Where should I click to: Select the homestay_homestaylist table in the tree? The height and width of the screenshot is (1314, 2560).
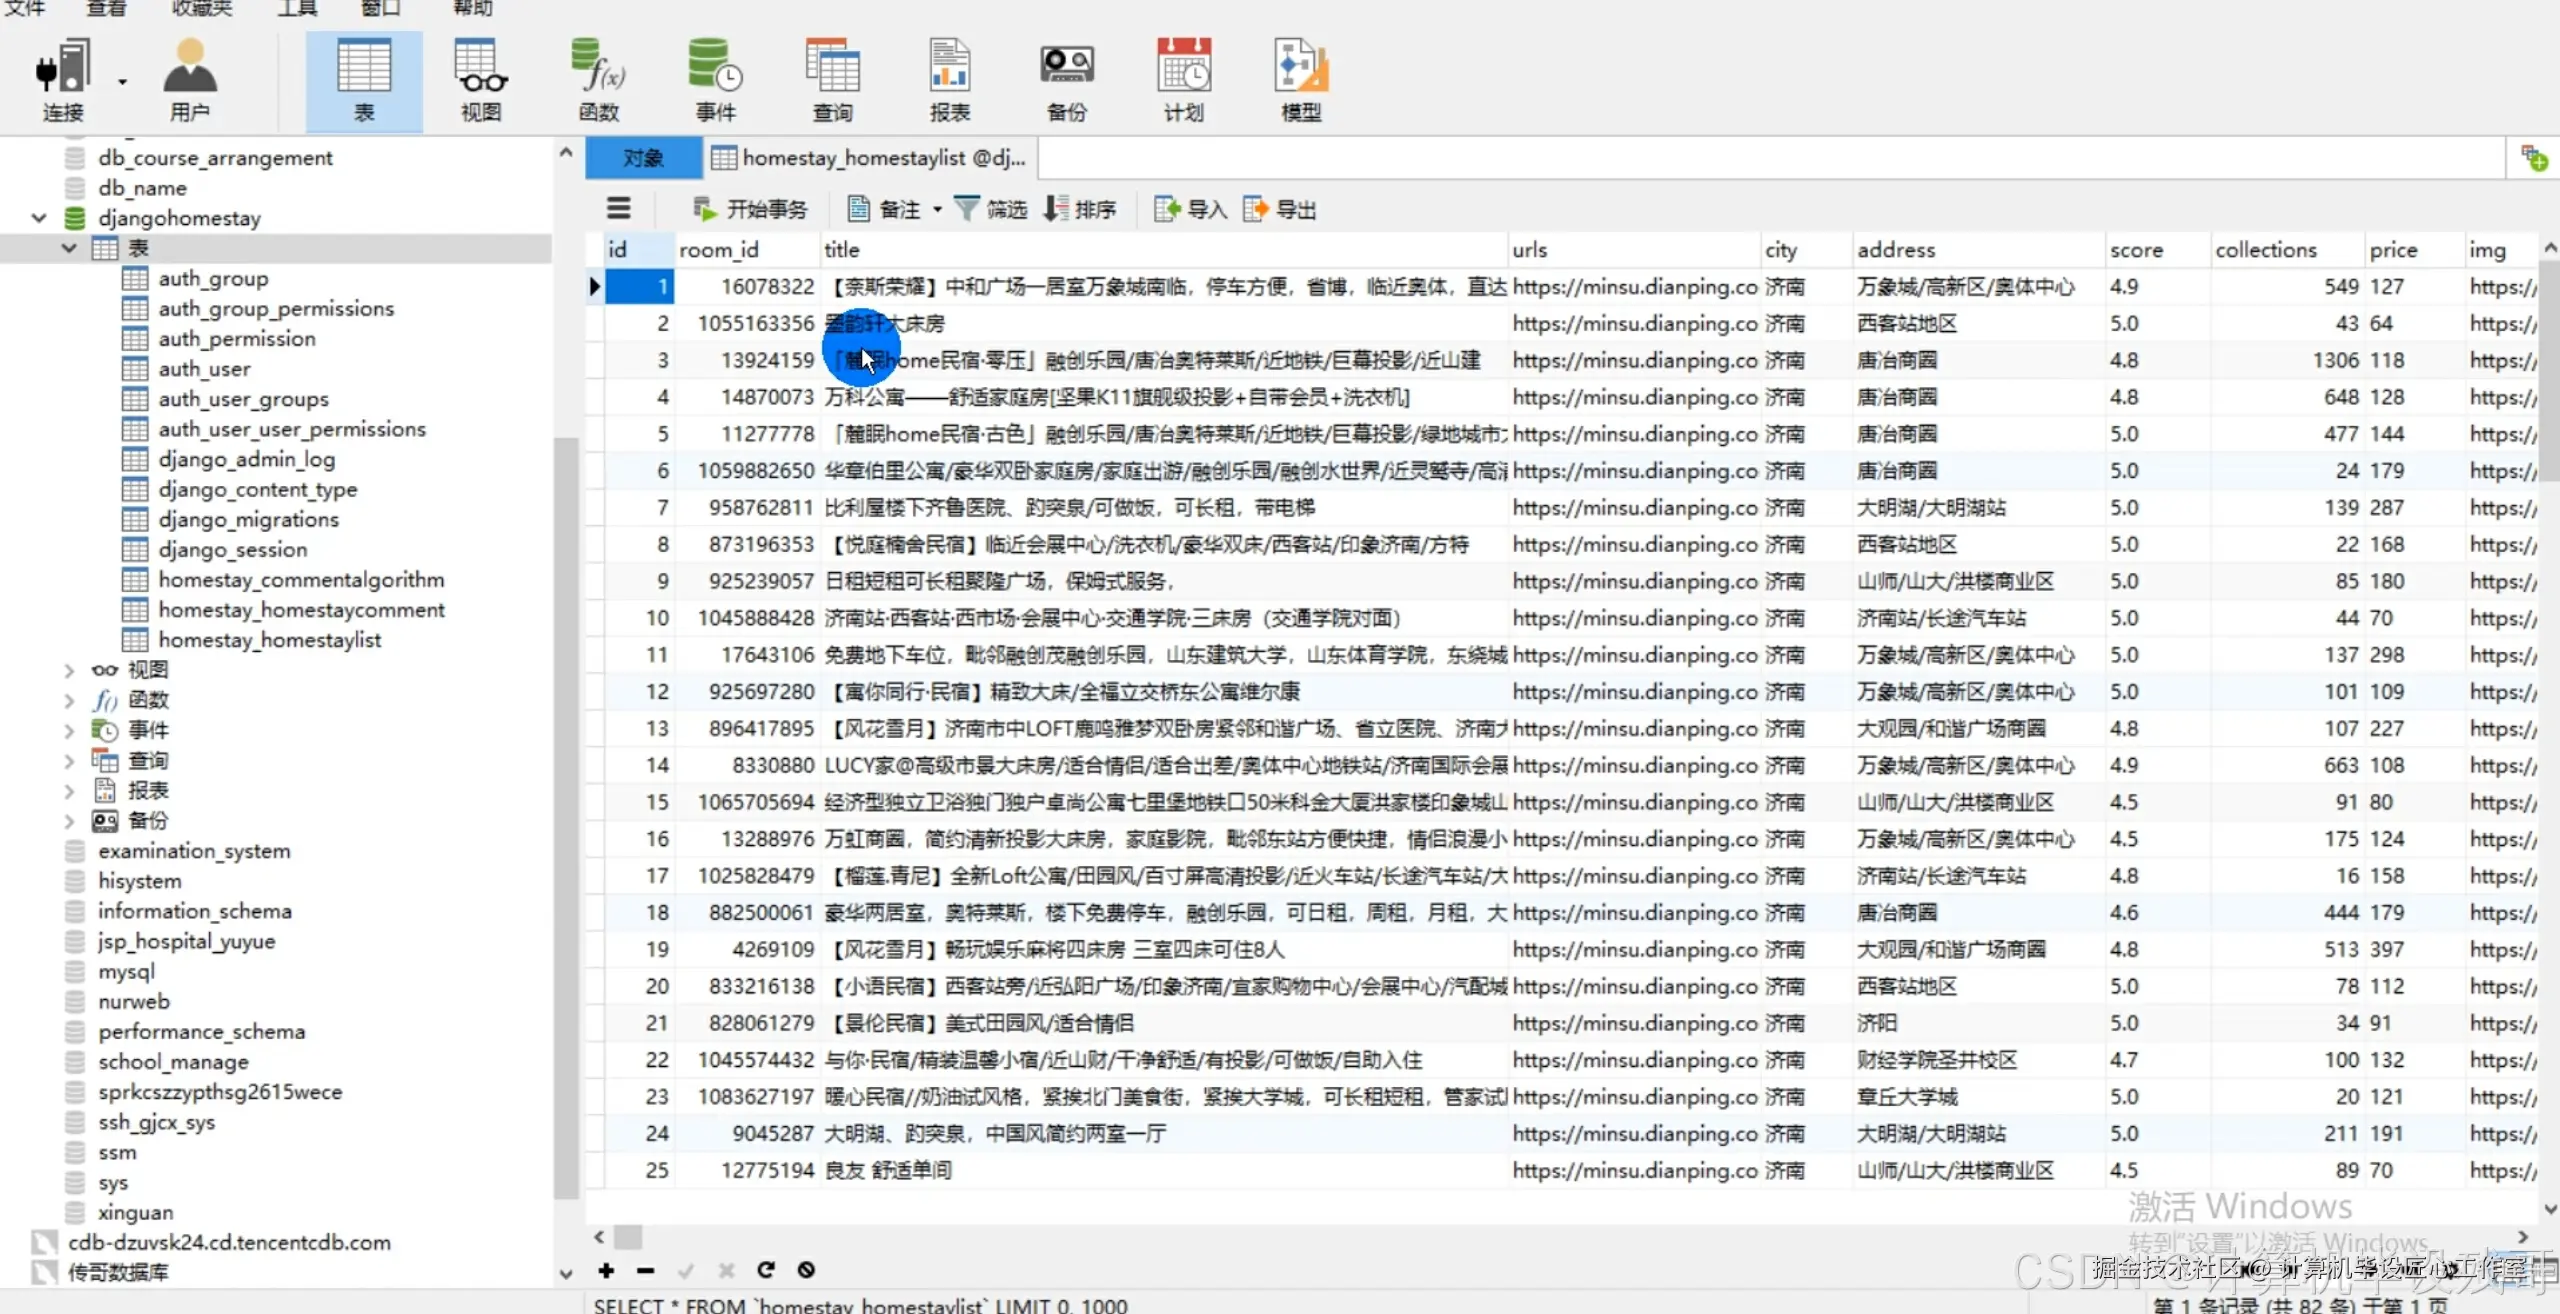pyautogui.click(x=272, y=639)
